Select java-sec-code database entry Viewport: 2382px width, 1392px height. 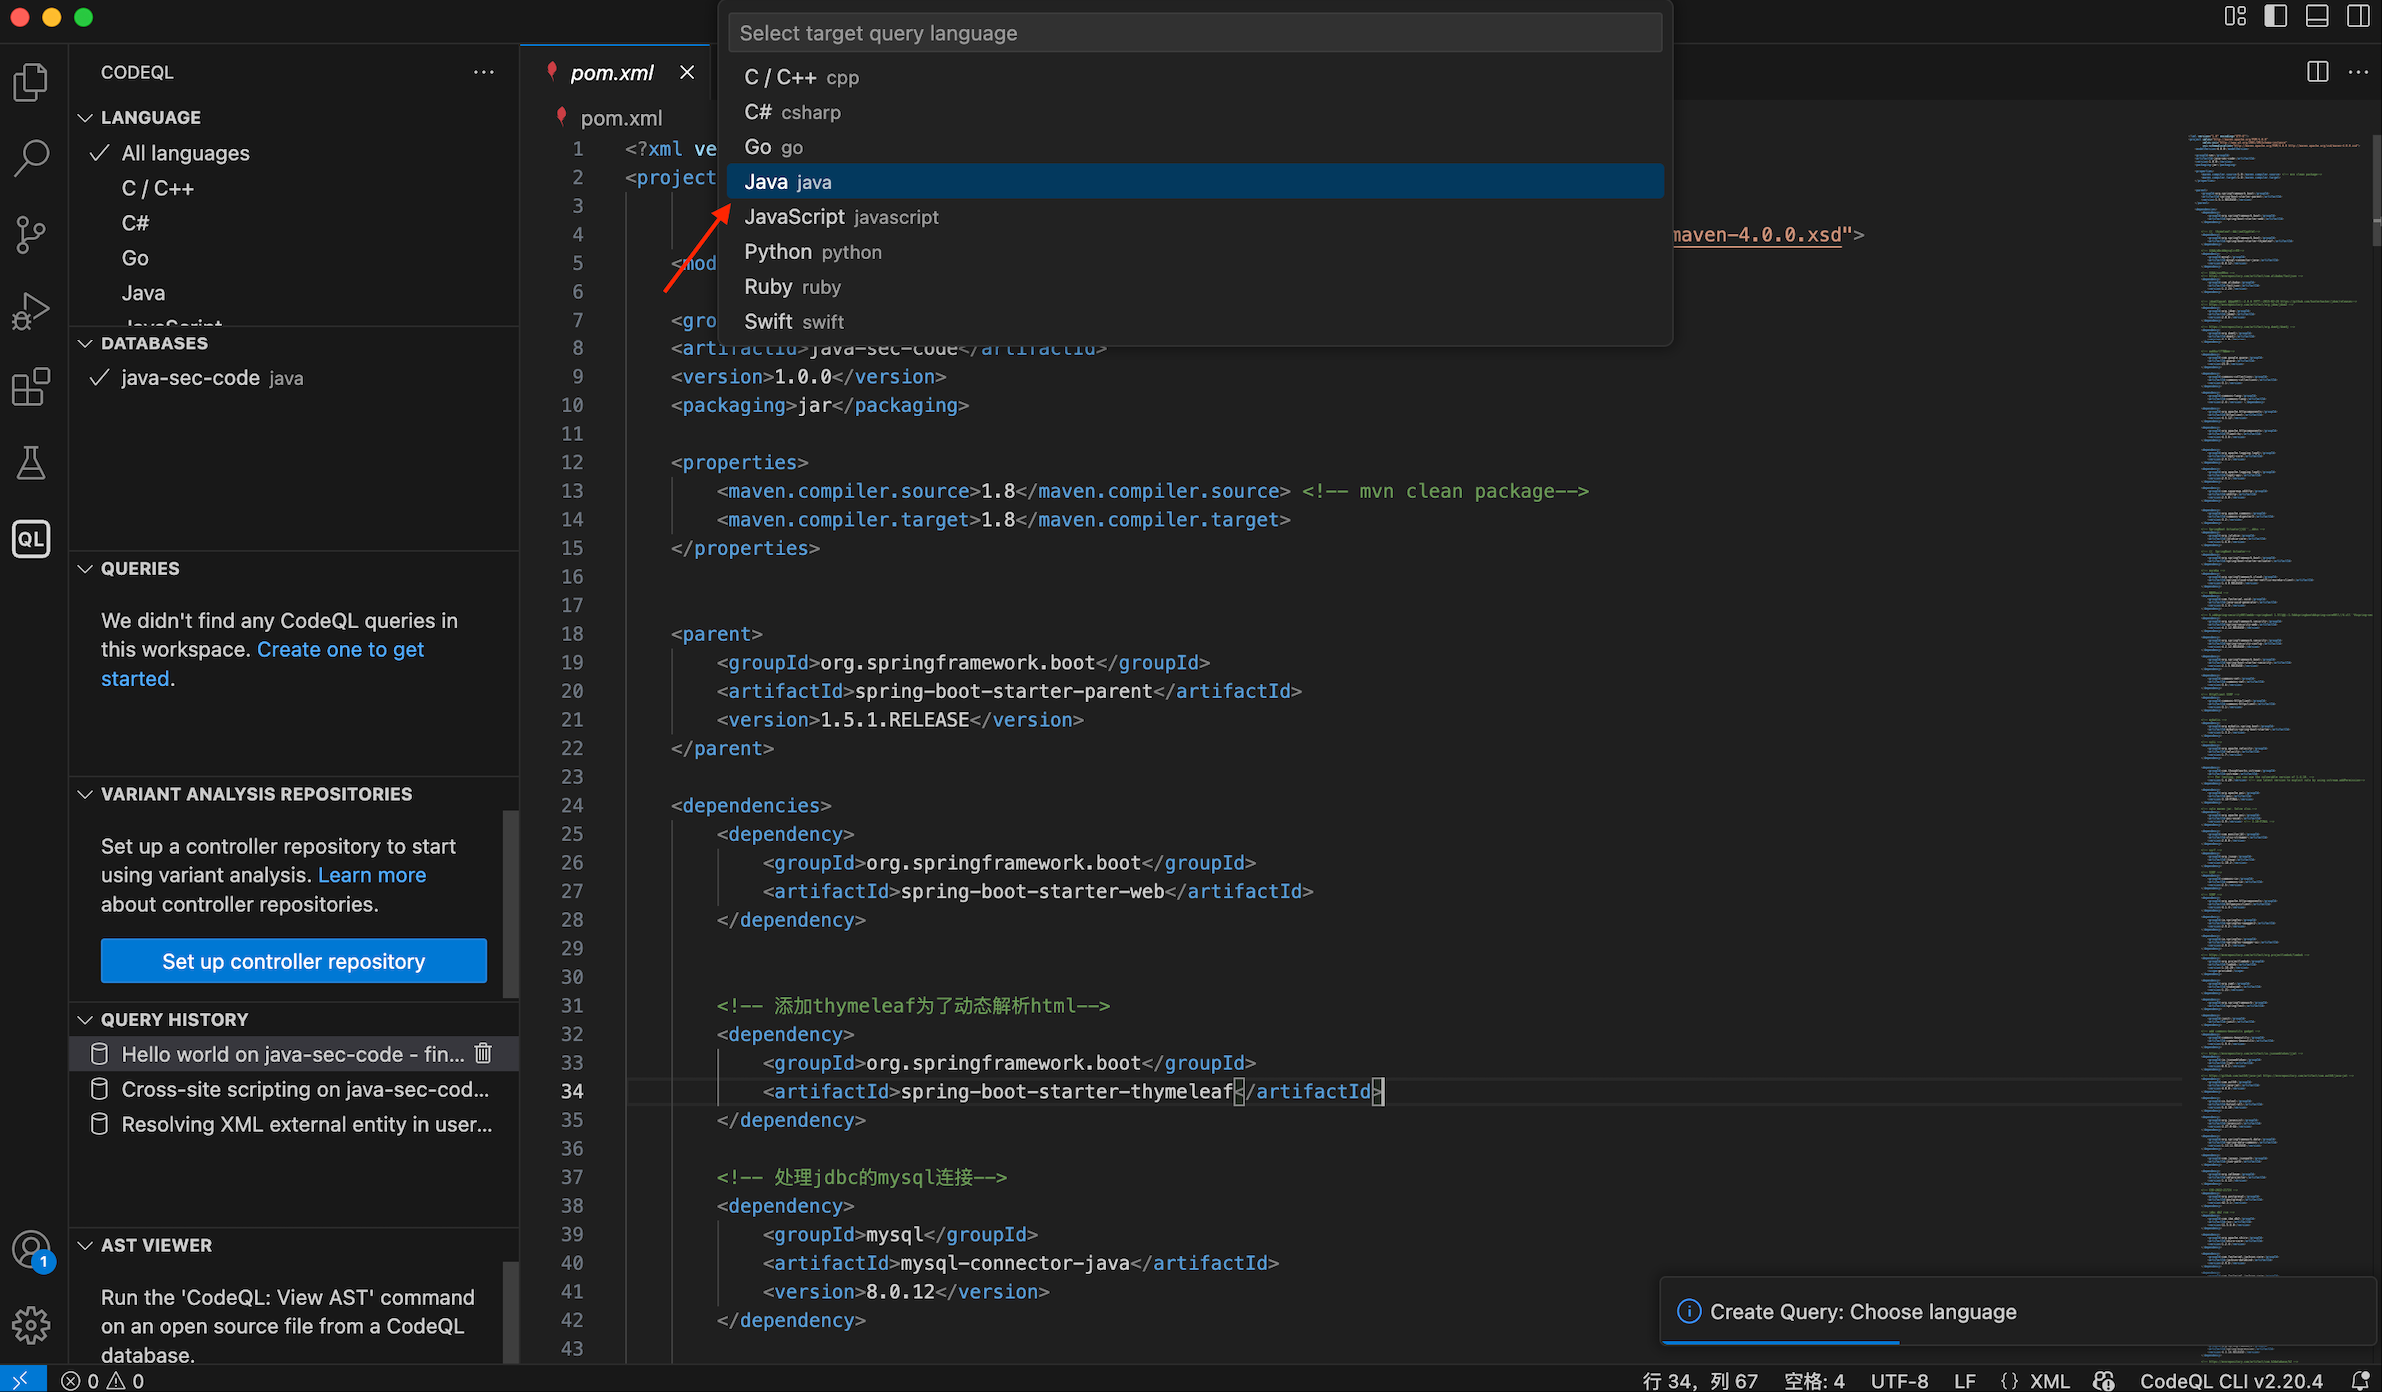(x=190, y=378)
